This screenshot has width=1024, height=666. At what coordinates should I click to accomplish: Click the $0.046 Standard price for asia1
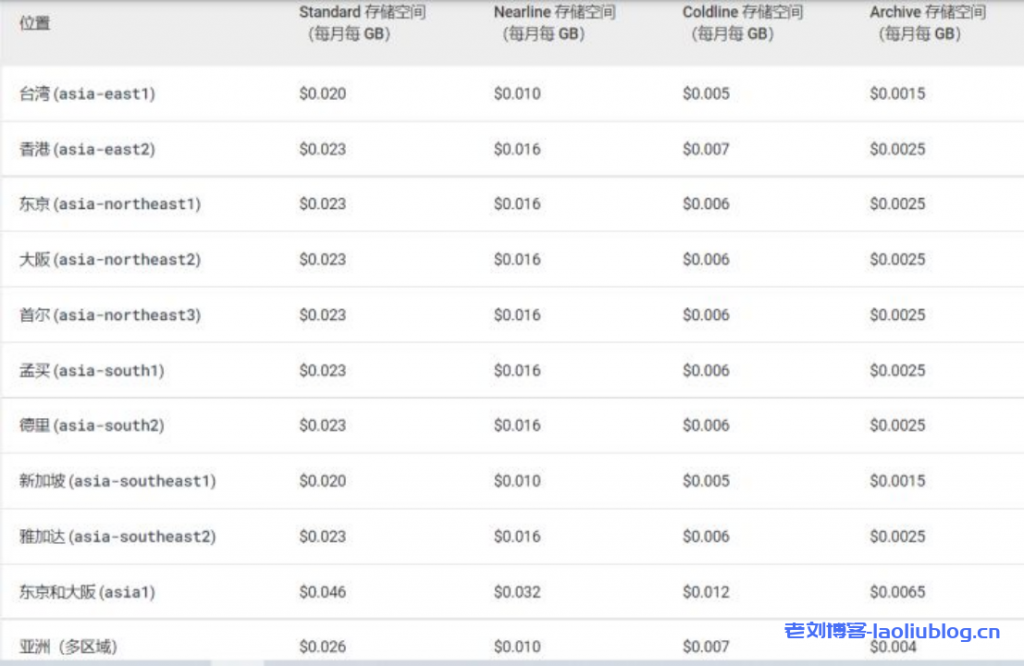point(322,592)
